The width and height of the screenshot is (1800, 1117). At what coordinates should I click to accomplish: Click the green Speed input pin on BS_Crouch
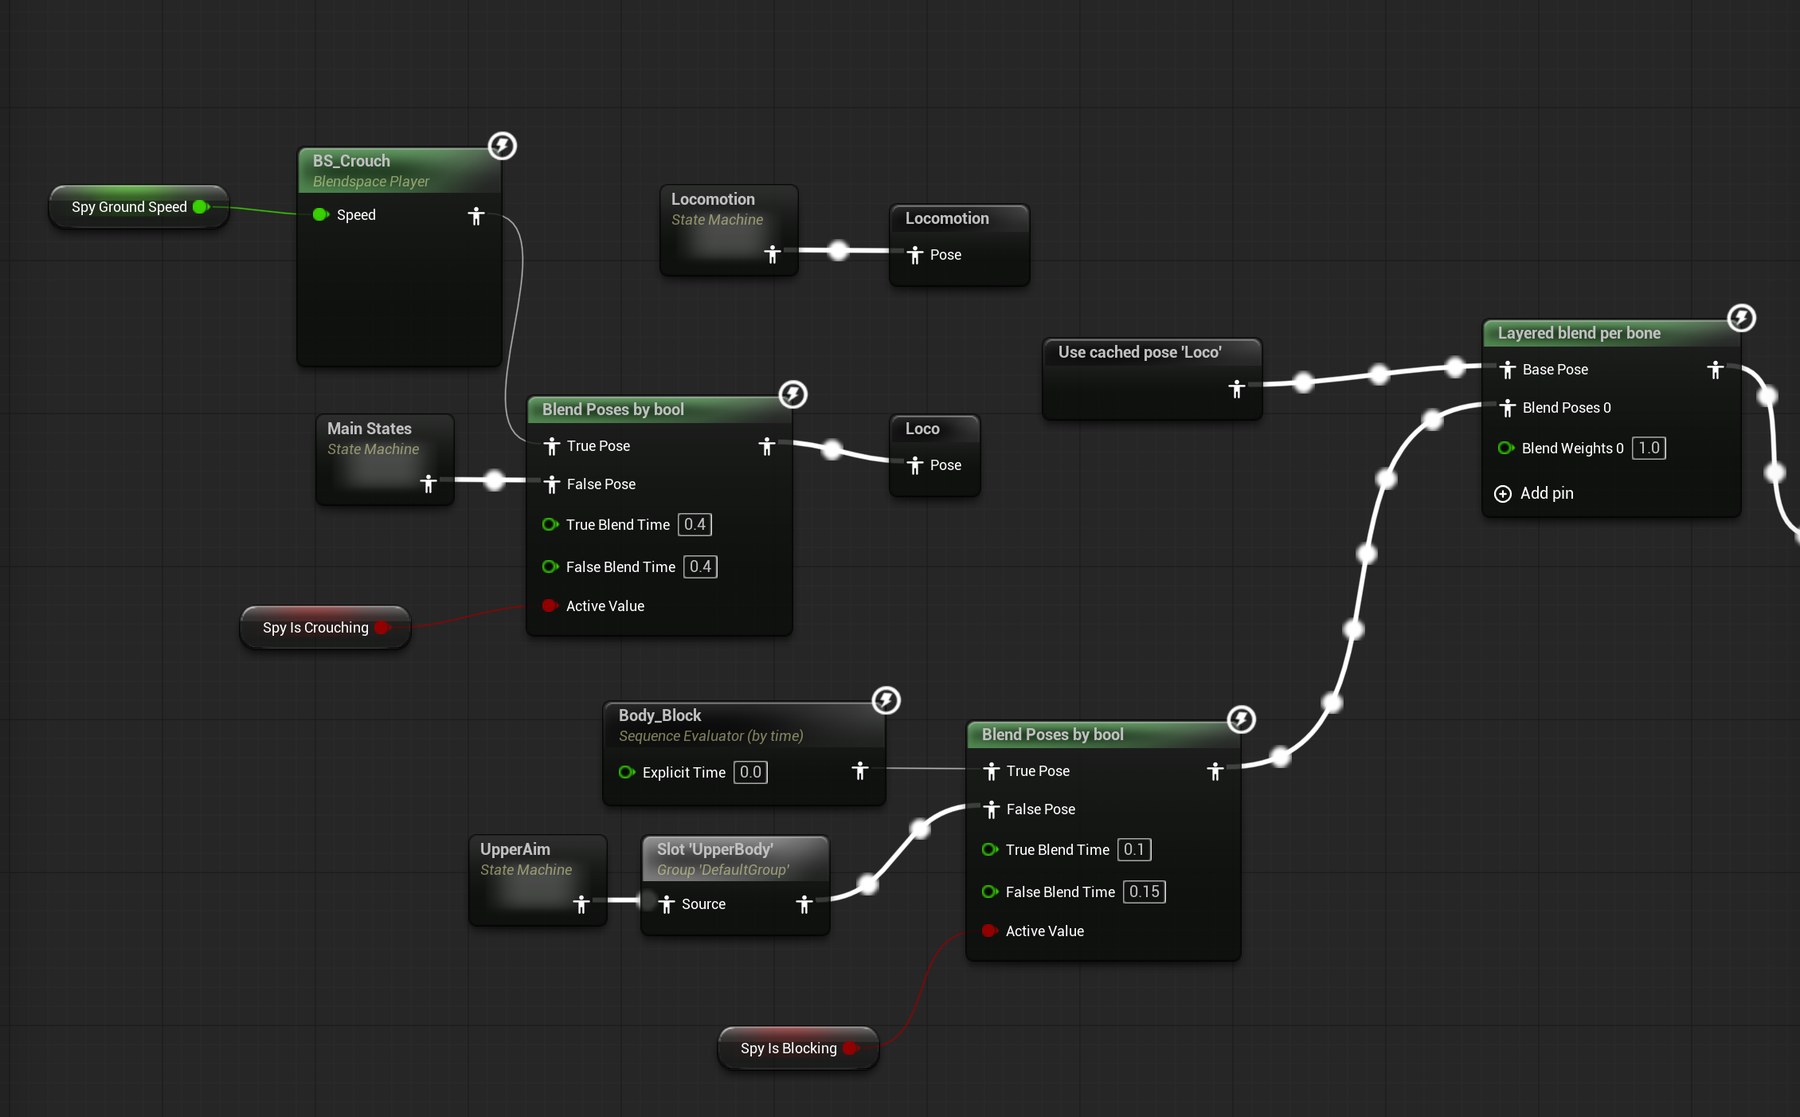point(320,215)
